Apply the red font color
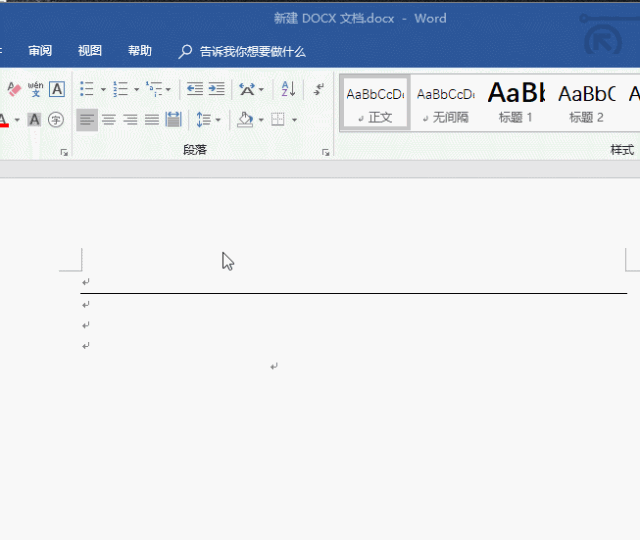The image size is (640, 540). click(4, 120)
